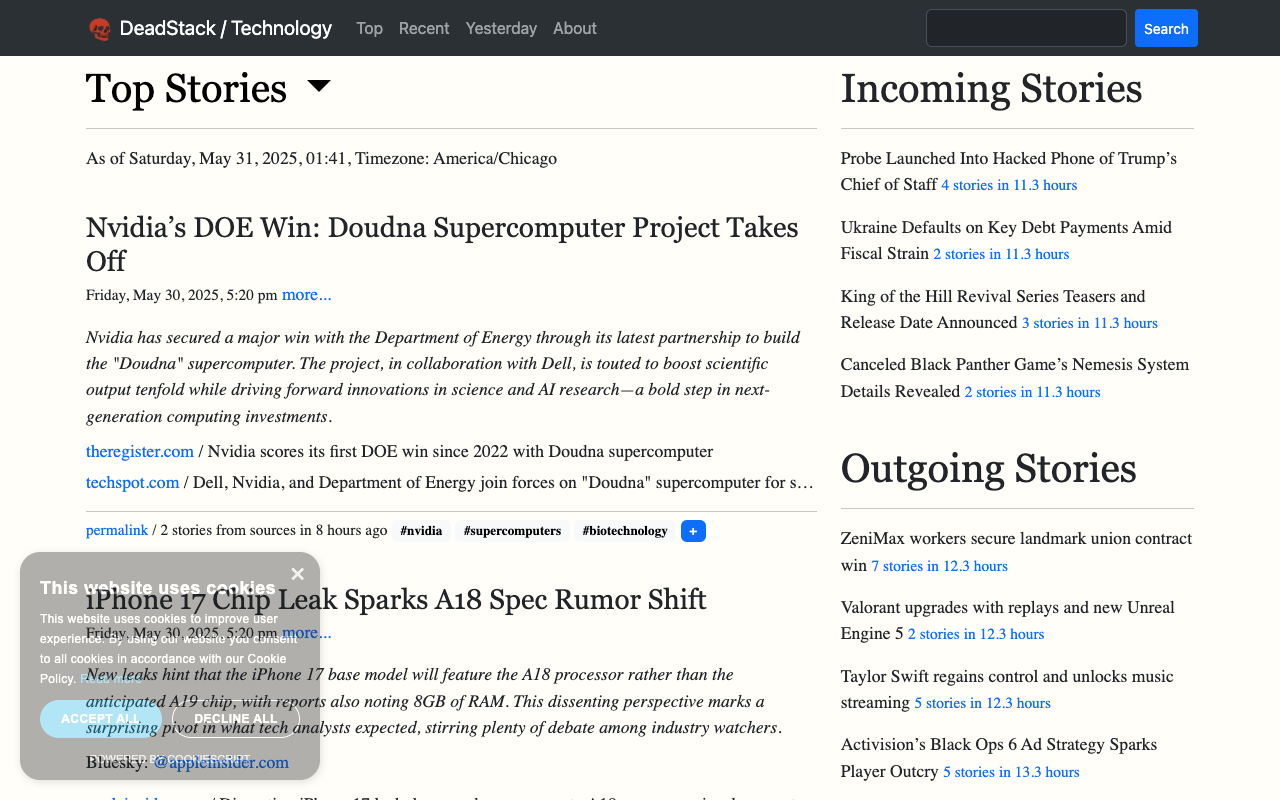Open the @appleinsider.com Bluesky link
Image resolution: width=1280 pixels, height=800 pixels.
coord(221,762)
